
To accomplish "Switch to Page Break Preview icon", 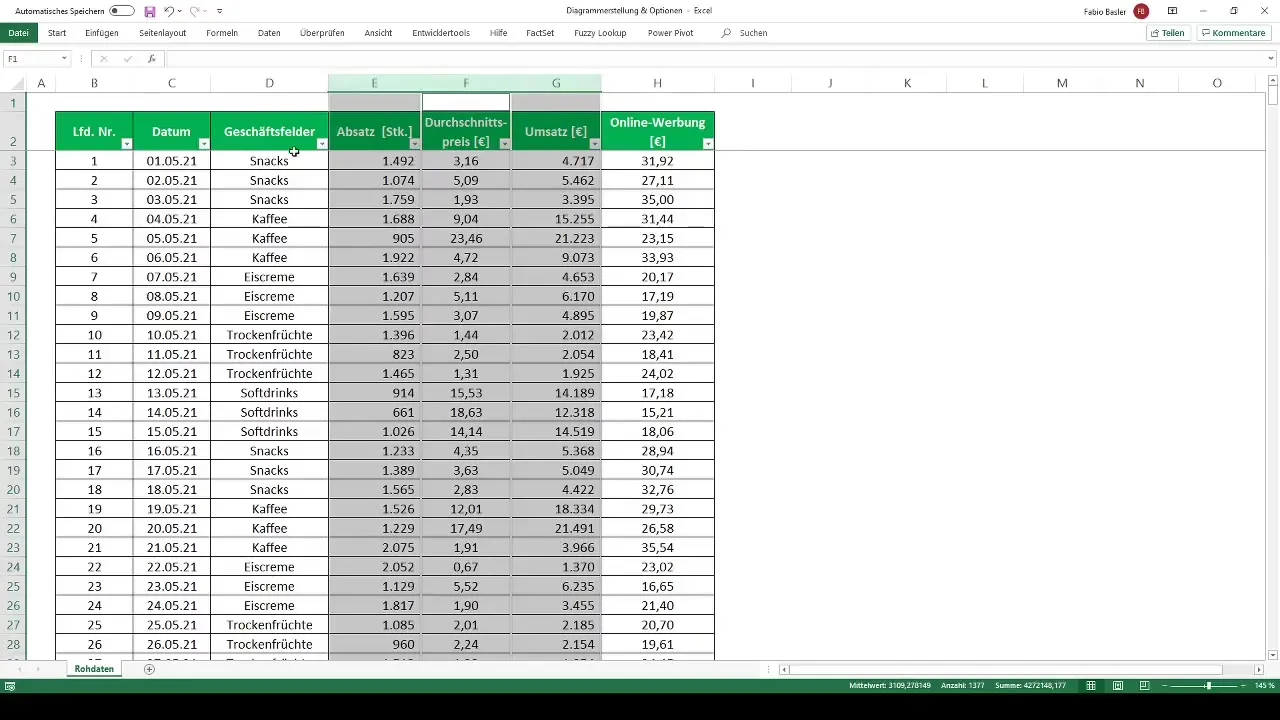I will pyautogui.click(x=1143, y=686).
